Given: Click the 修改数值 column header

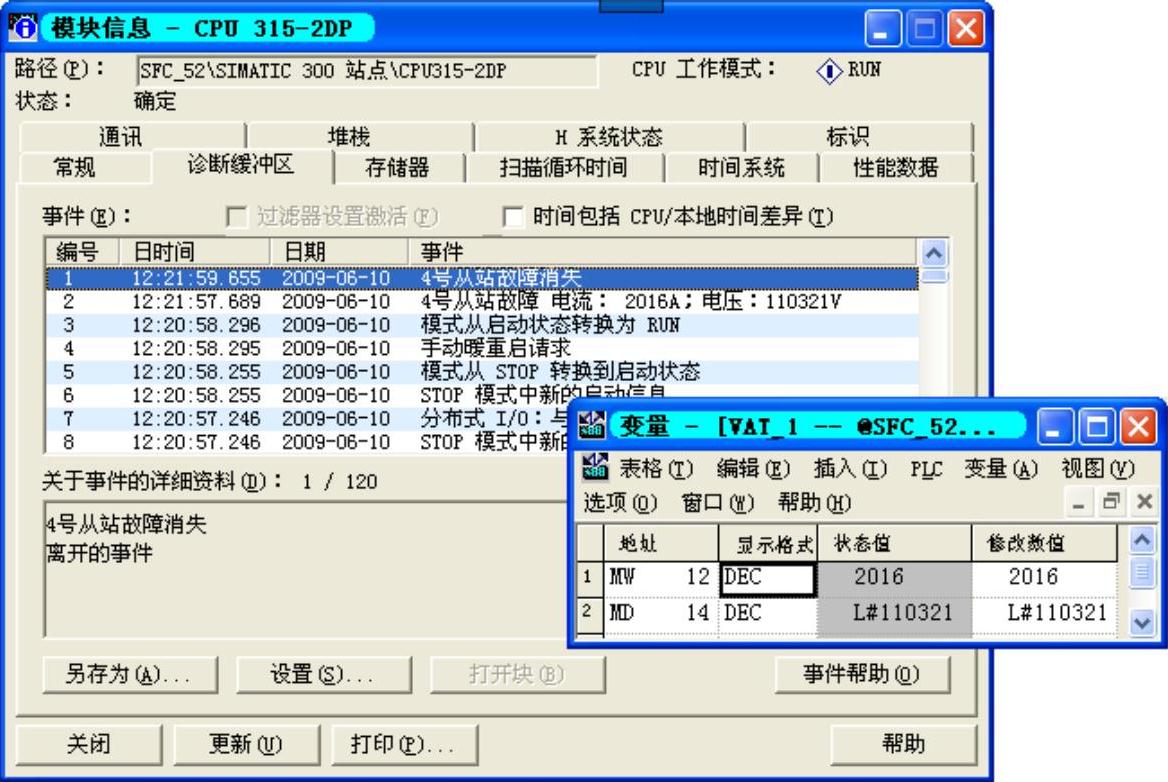Looking at the screenshot, I should [x=1044, y=544].
